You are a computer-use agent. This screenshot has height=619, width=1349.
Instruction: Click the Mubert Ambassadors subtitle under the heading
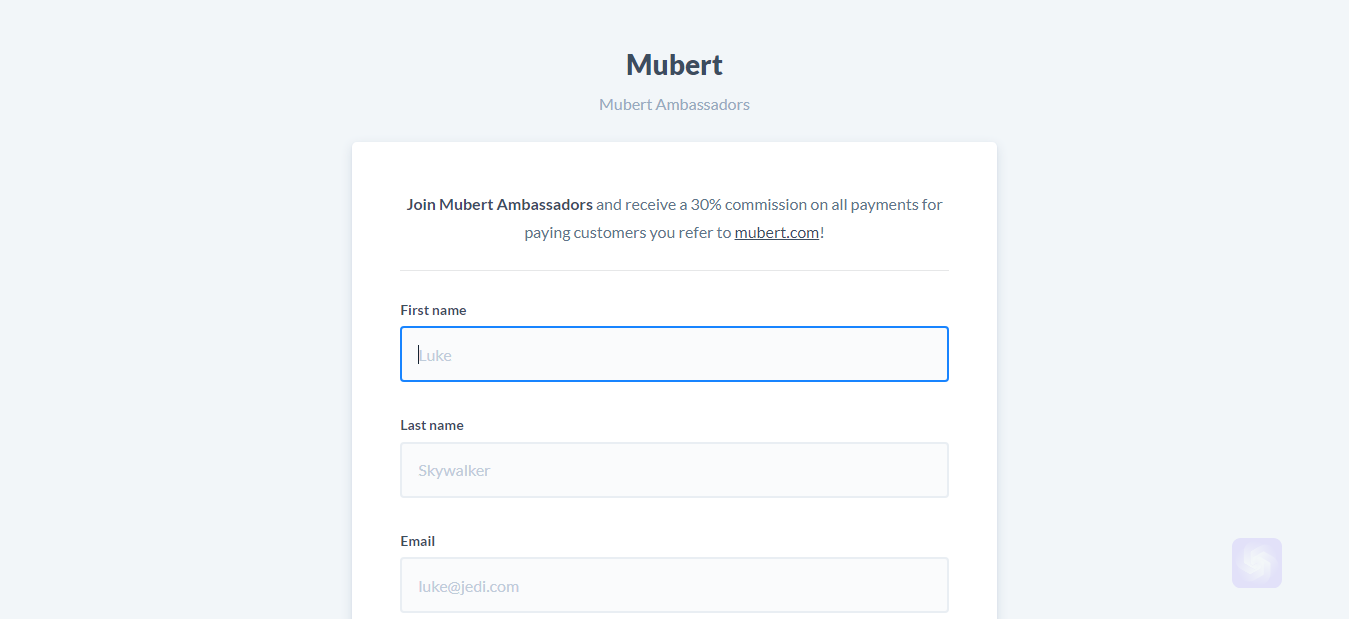pyautogui.click(x=674, y=104)
